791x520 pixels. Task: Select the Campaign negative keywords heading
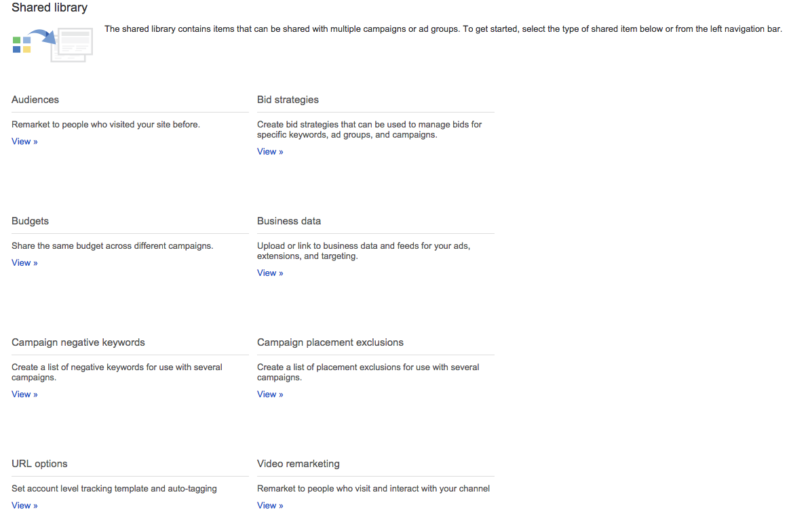[x=78, y=342]
